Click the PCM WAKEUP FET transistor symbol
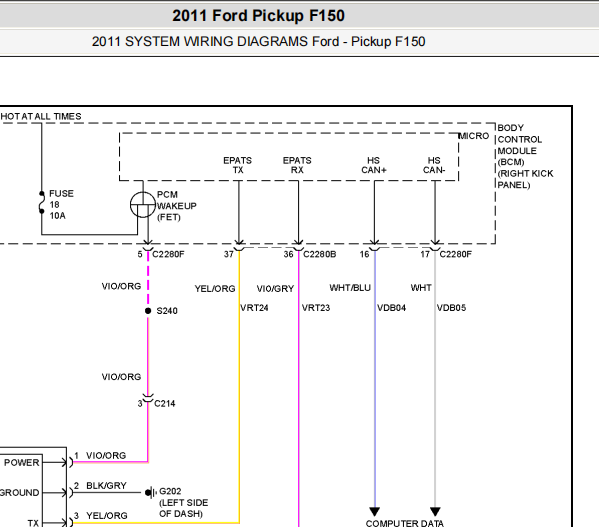The image size is (599, 527). 143,205
